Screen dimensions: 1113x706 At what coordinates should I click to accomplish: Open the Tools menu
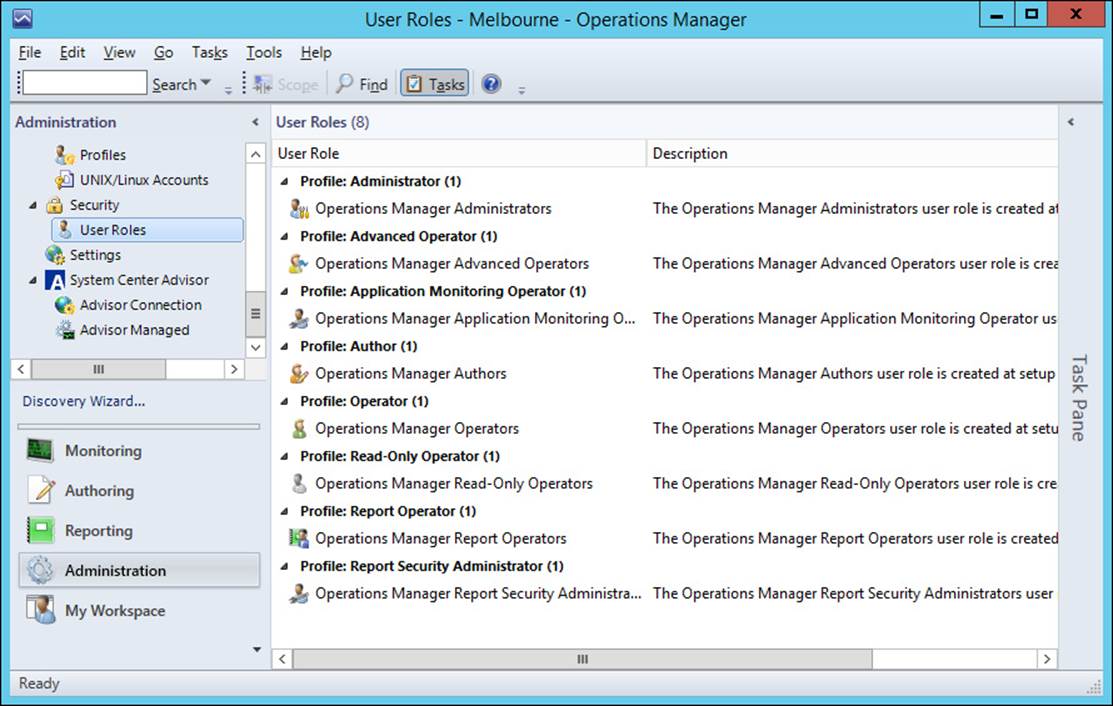click(x=264, y=53)
